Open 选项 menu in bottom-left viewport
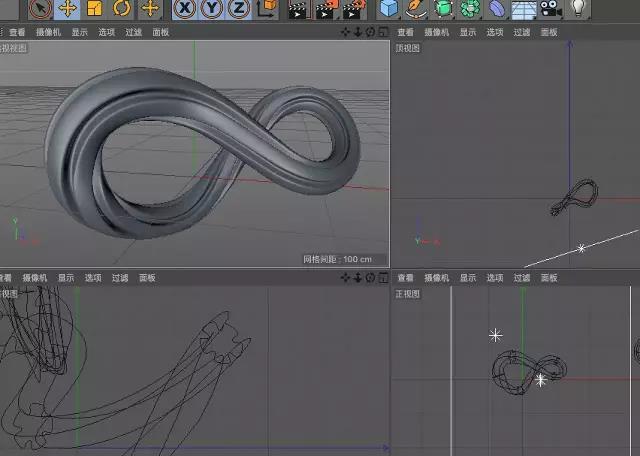Screen dimensions: 640x456 tap(93, 278)
